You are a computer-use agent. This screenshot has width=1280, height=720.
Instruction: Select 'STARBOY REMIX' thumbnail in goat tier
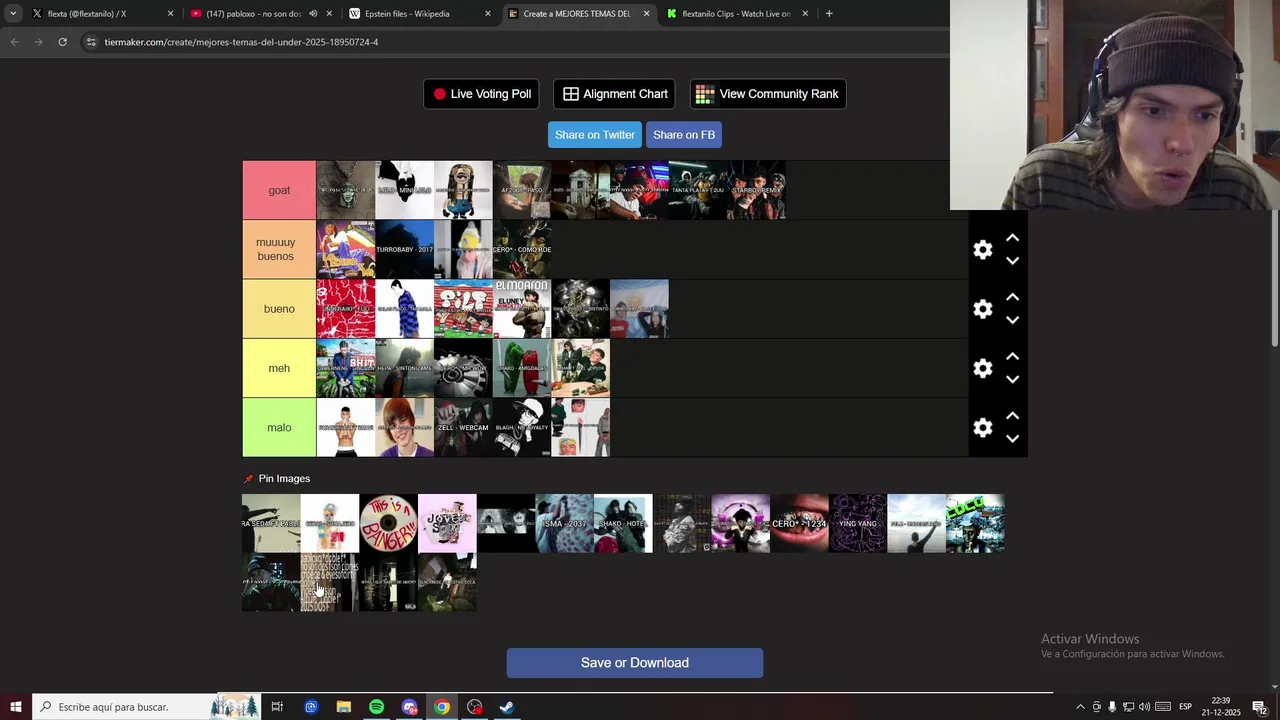[x=757, y=190]
